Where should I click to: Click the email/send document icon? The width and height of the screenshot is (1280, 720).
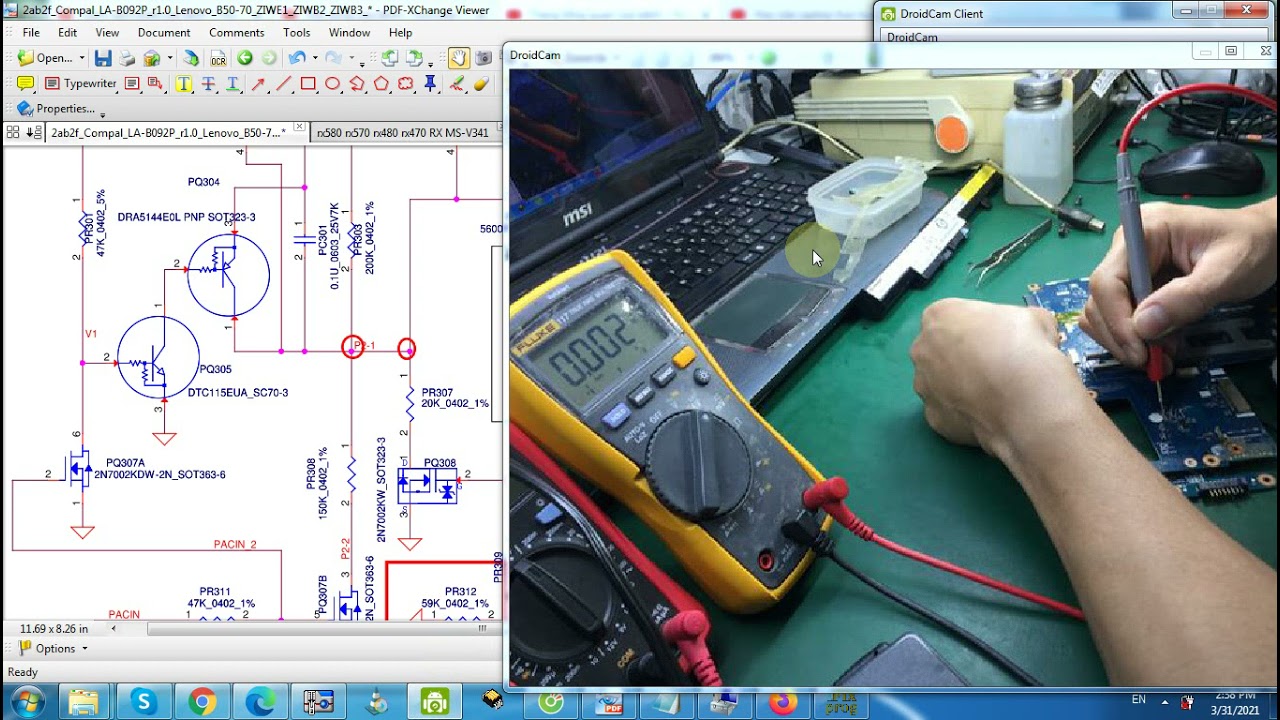[x=151, y=58]
